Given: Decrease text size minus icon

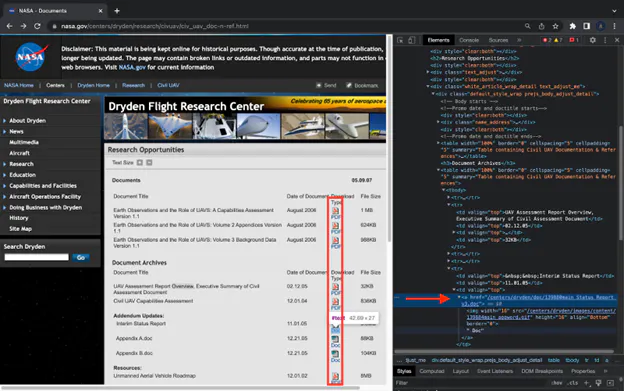Looking at the screenshot, I should pos(149,162).
